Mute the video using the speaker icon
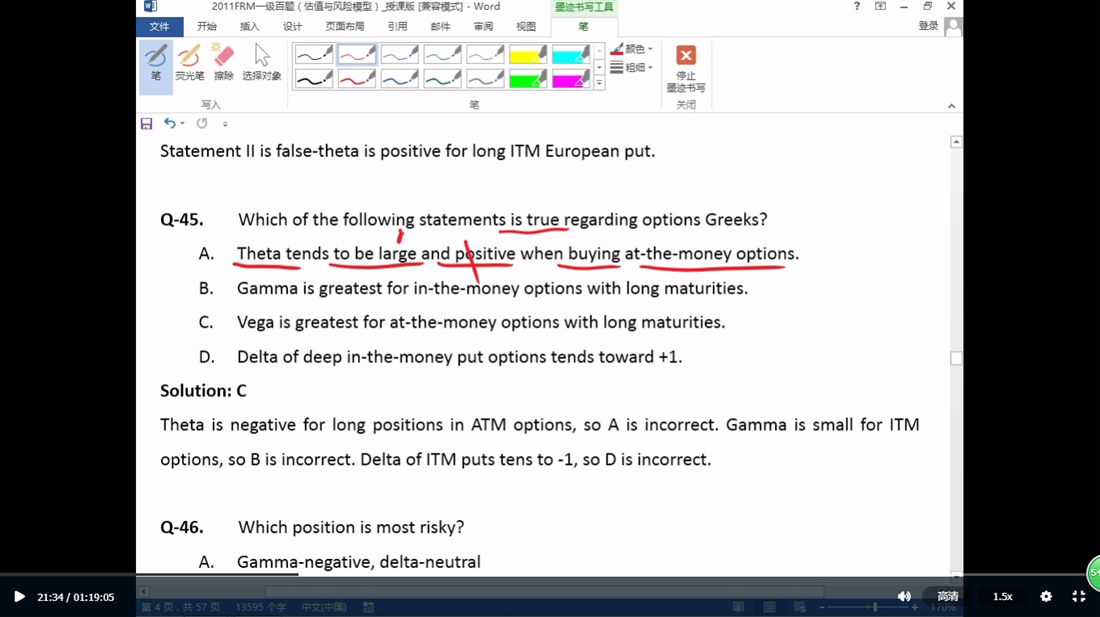 904,596
